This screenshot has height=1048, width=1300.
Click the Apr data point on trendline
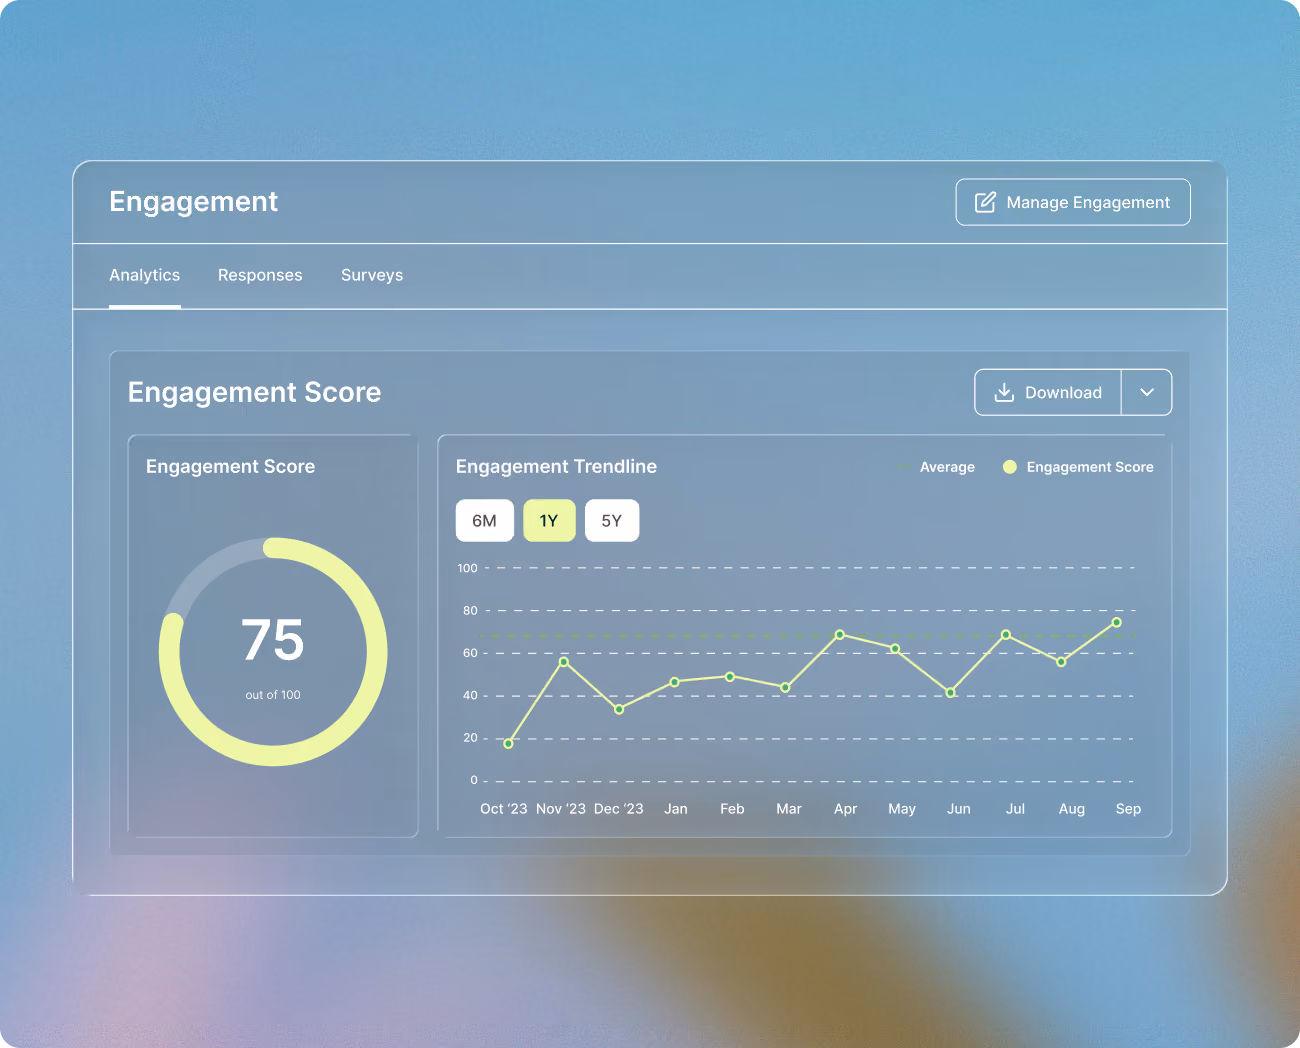pos(840,635)
